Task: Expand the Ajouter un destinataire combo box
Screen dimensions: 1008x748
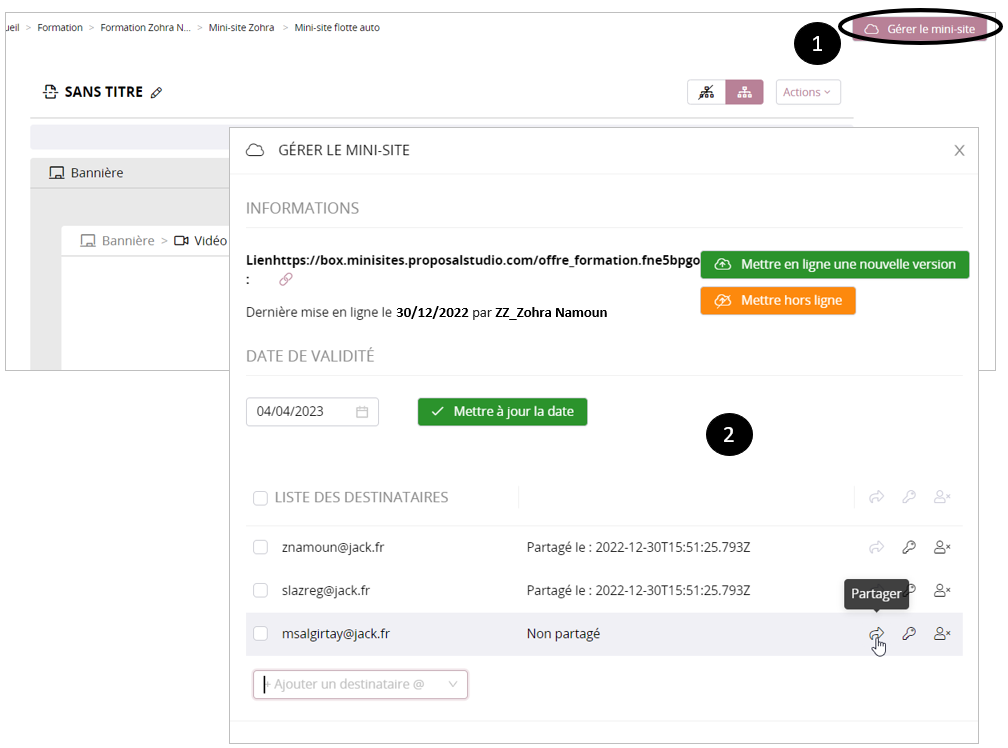Action: pos(453,684)
